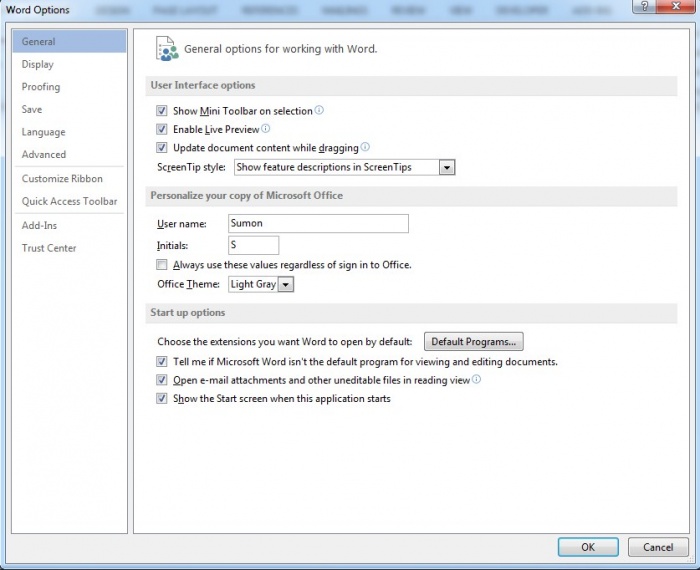Click the Help question mark button
This screenshot has height=570, width=700.
645,6
